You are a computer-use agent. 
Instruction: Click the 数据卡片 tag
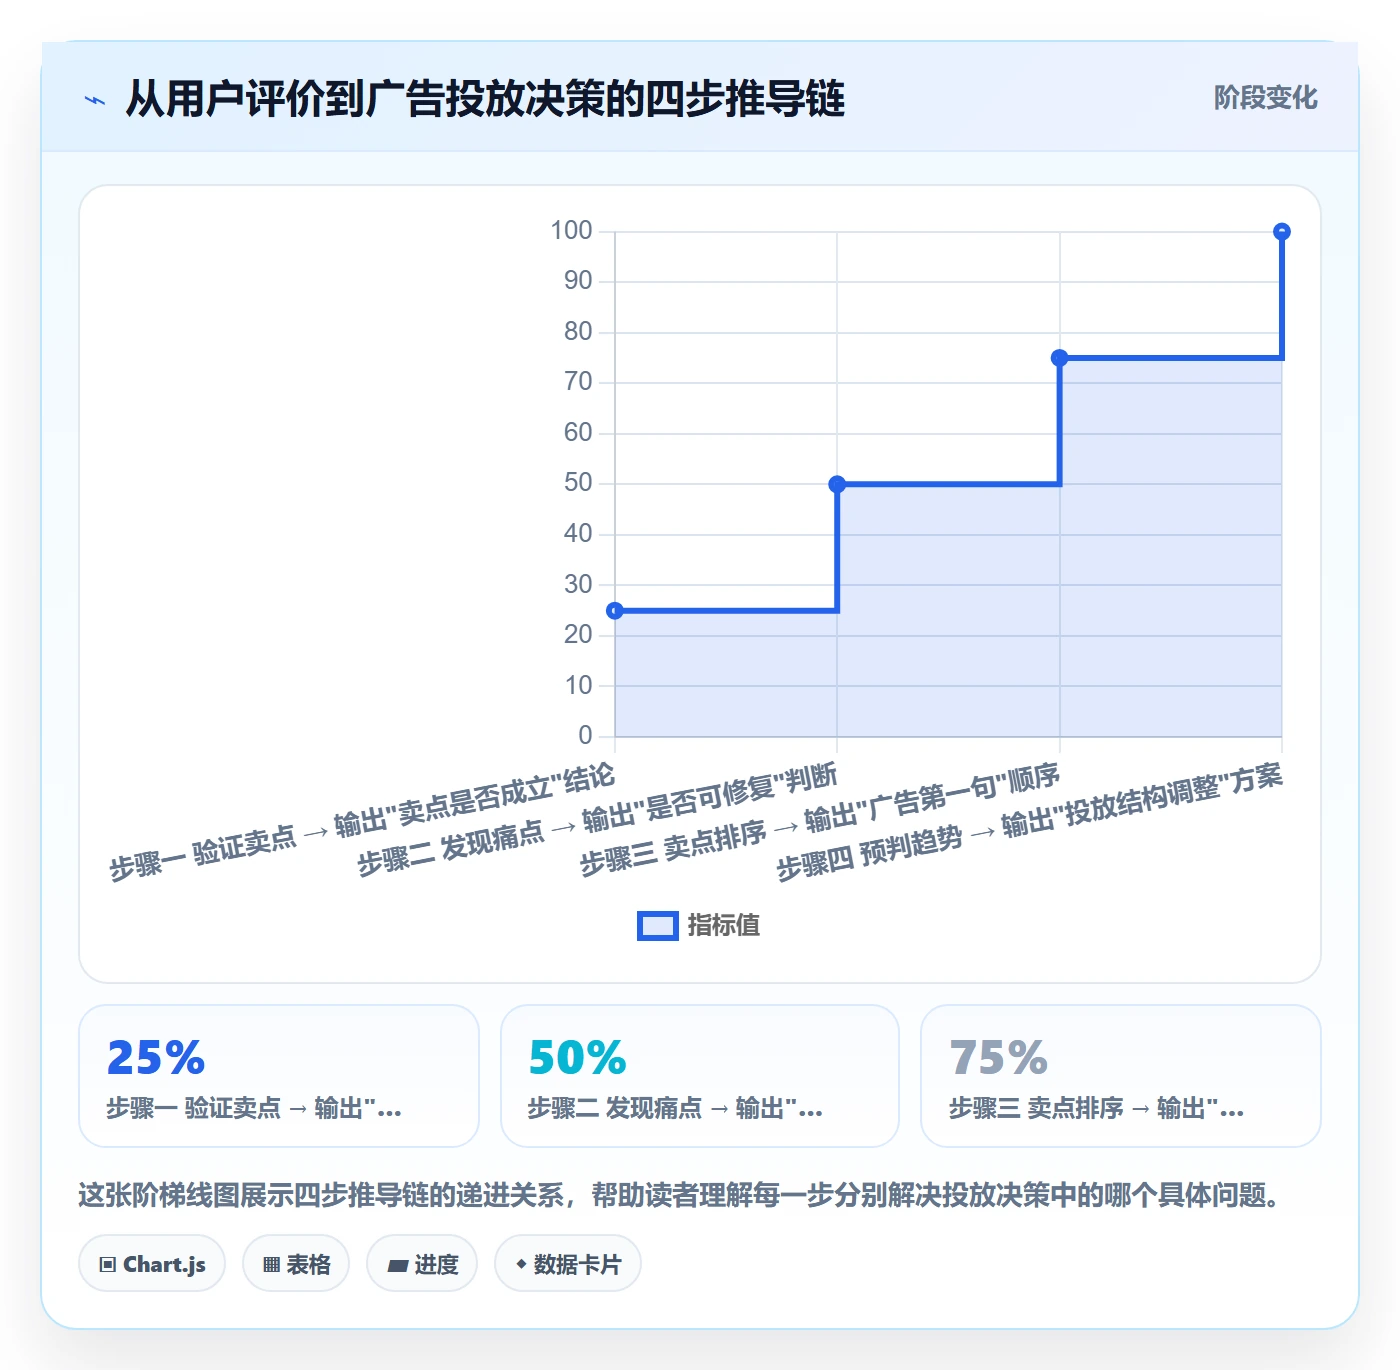[x=568, y=1264]
